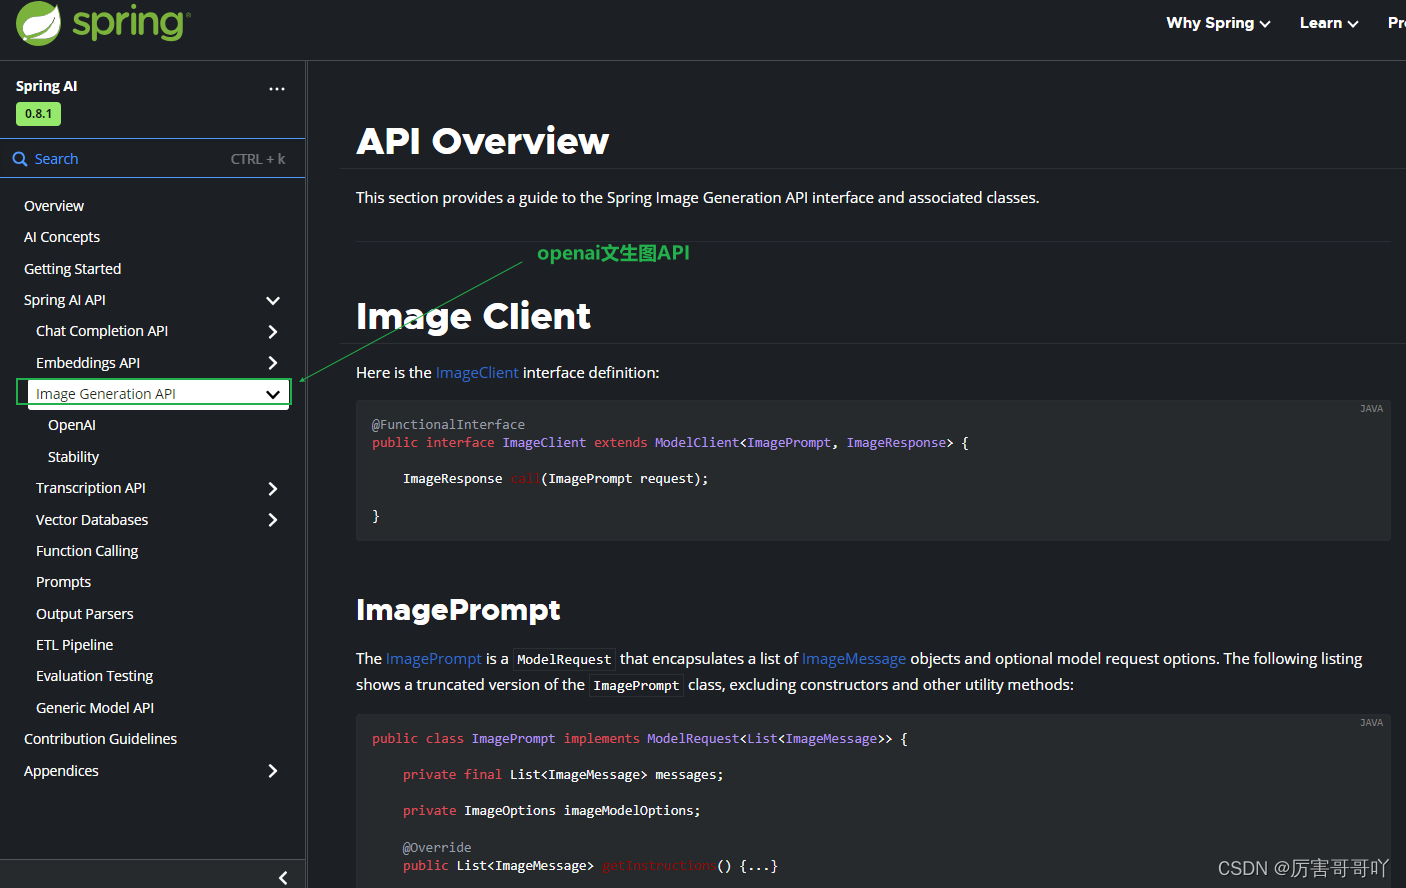The image size is (1406, 888).
Task: Open the three-dots menu beside Spring AI
Action: point(277,89)
